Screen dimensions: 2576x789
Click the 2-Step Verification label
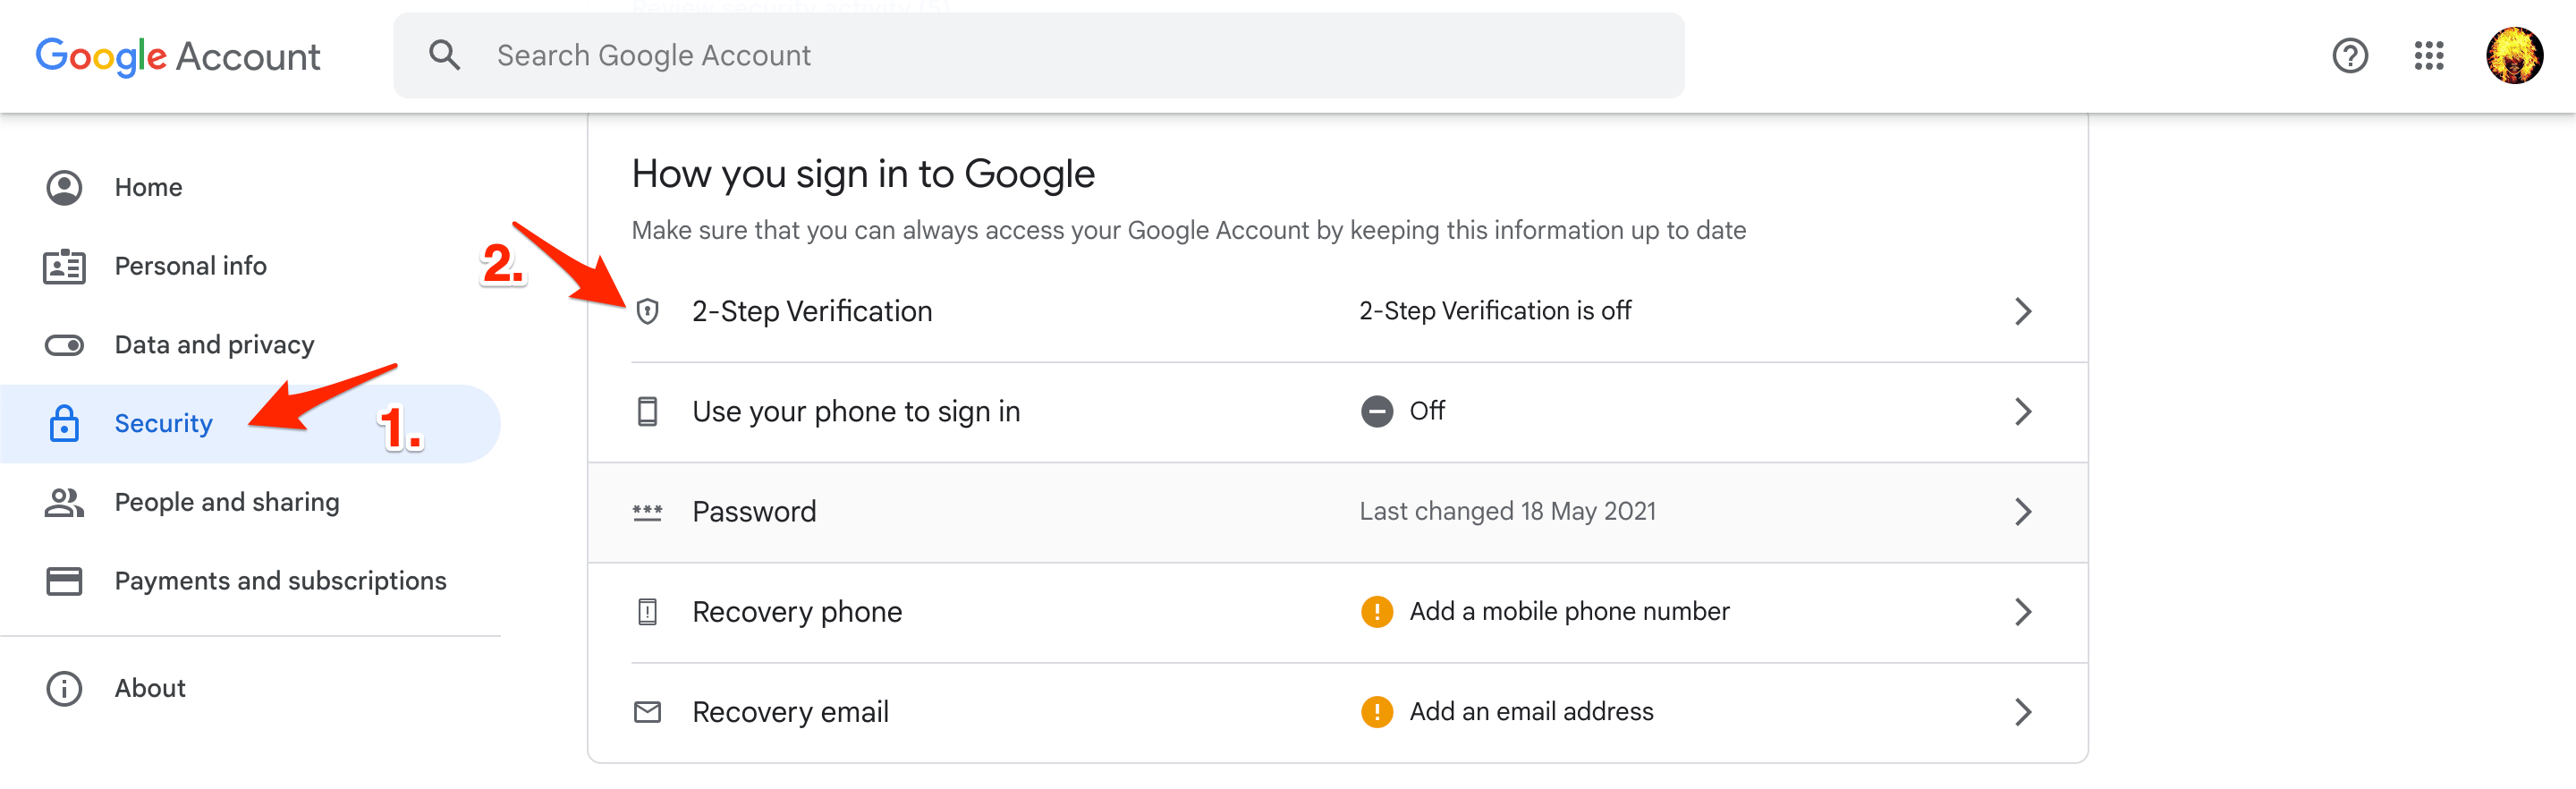click(812, 311)
